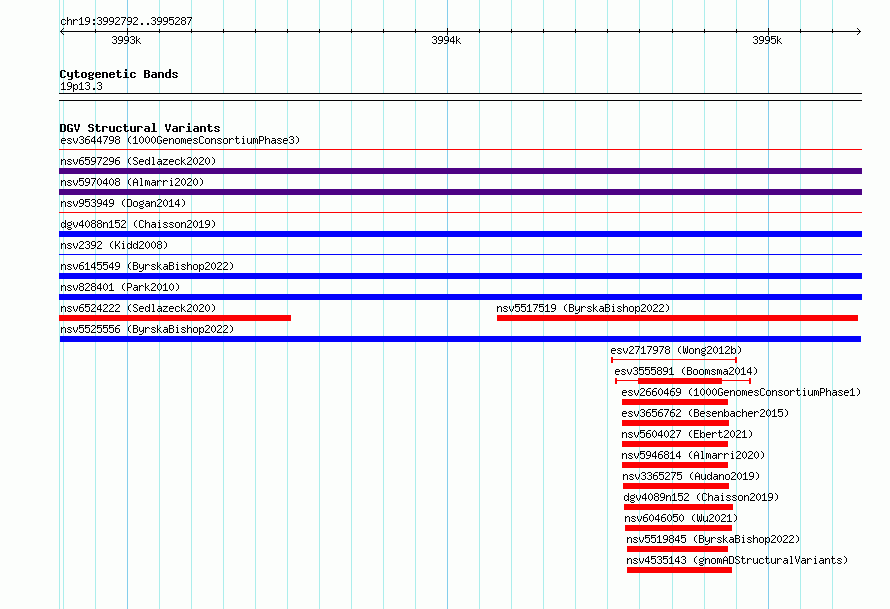Click the esv3644798 (1000GenomesConsortiumPhase3) variant label
Screen dimensions: 890x609
[x=180, y=140]
